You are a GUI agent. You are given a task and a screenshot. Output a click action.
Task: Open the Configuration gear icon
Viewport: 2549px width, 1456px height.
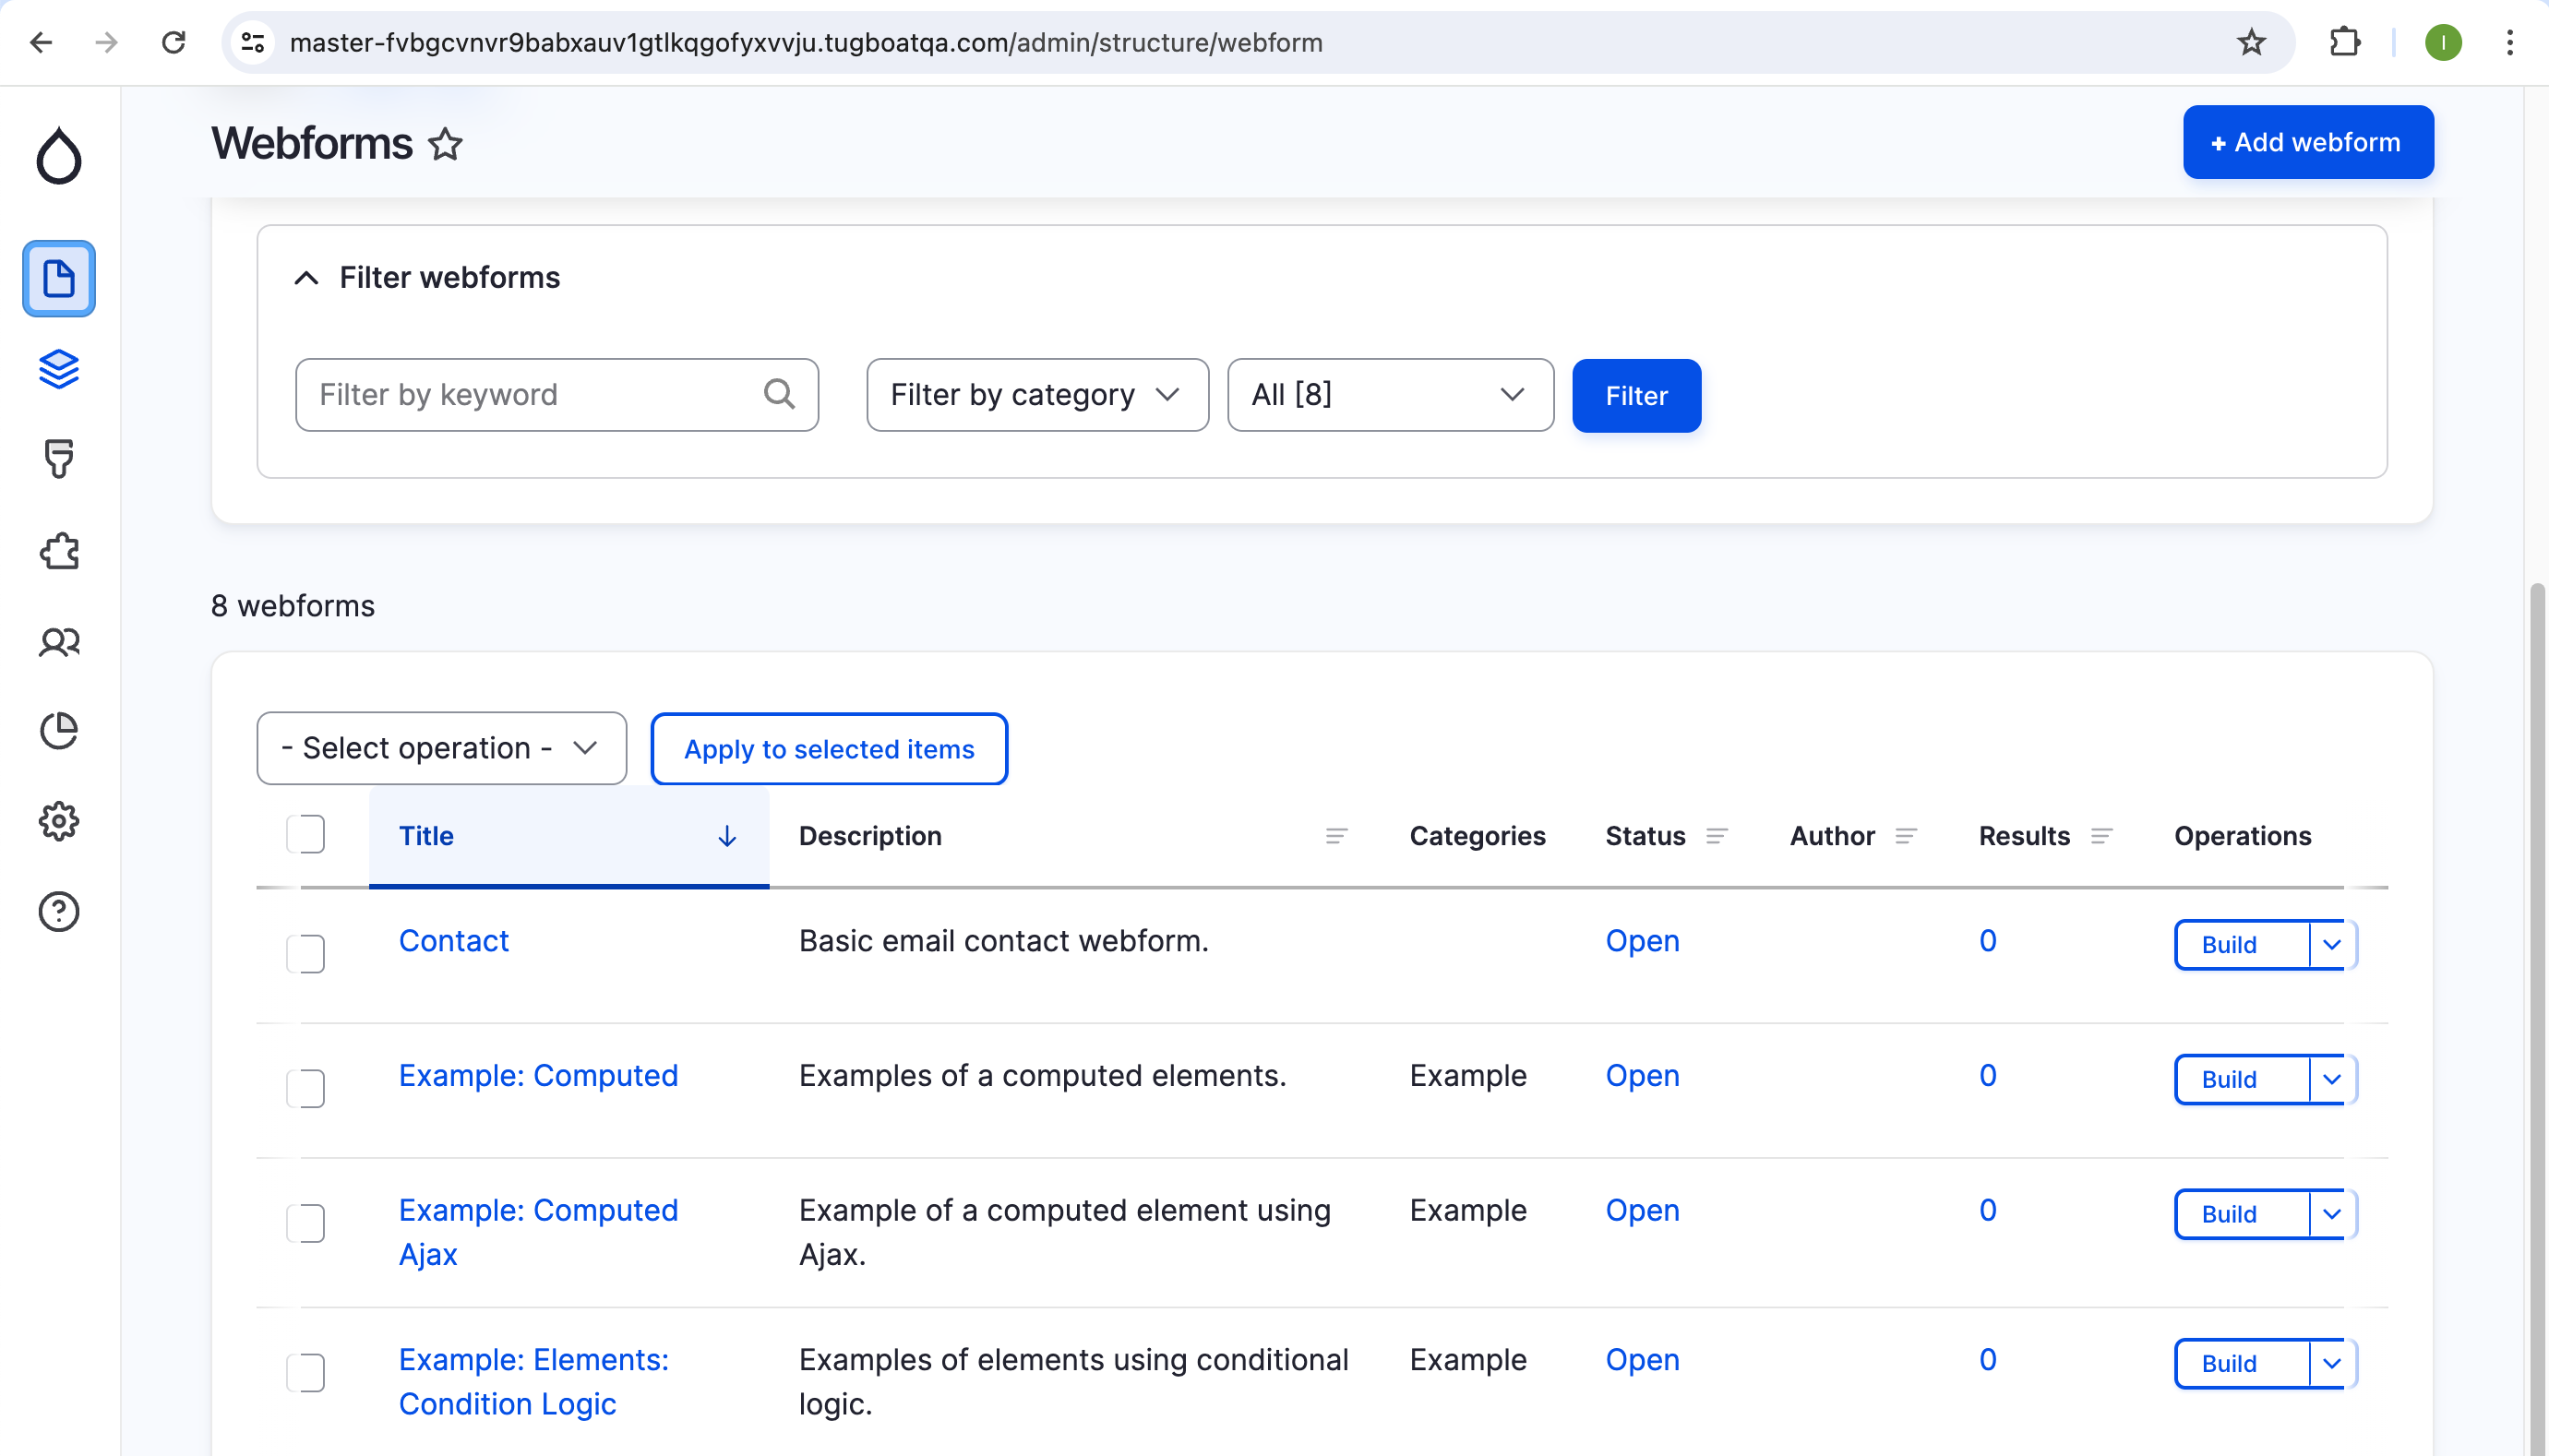pyautogui.click(x=59, y=821)
